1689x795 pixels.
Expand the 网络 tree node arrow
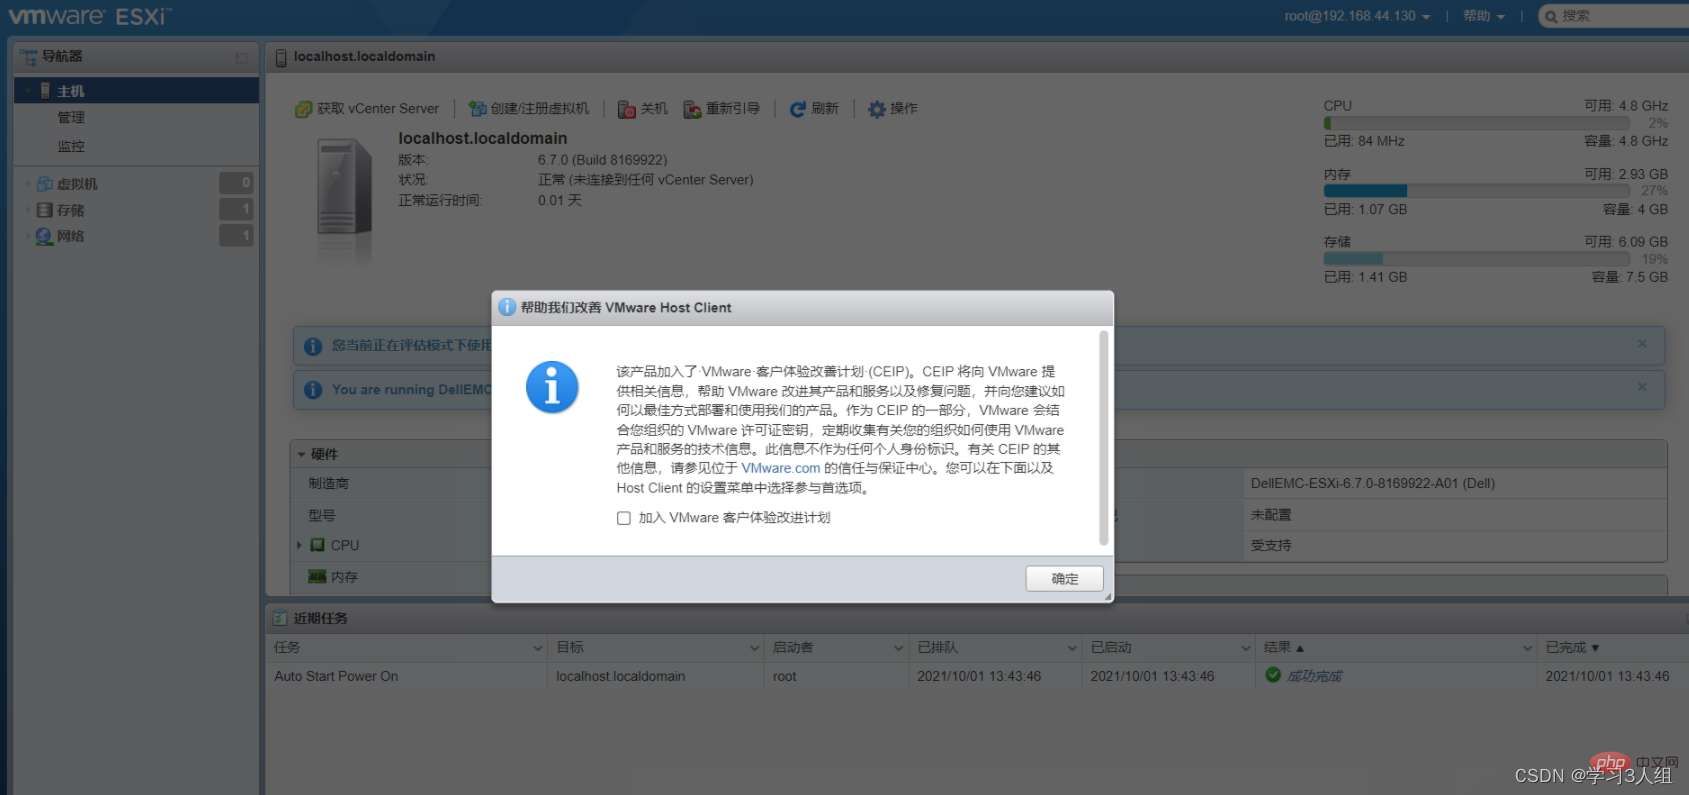[x=27, y=236]
